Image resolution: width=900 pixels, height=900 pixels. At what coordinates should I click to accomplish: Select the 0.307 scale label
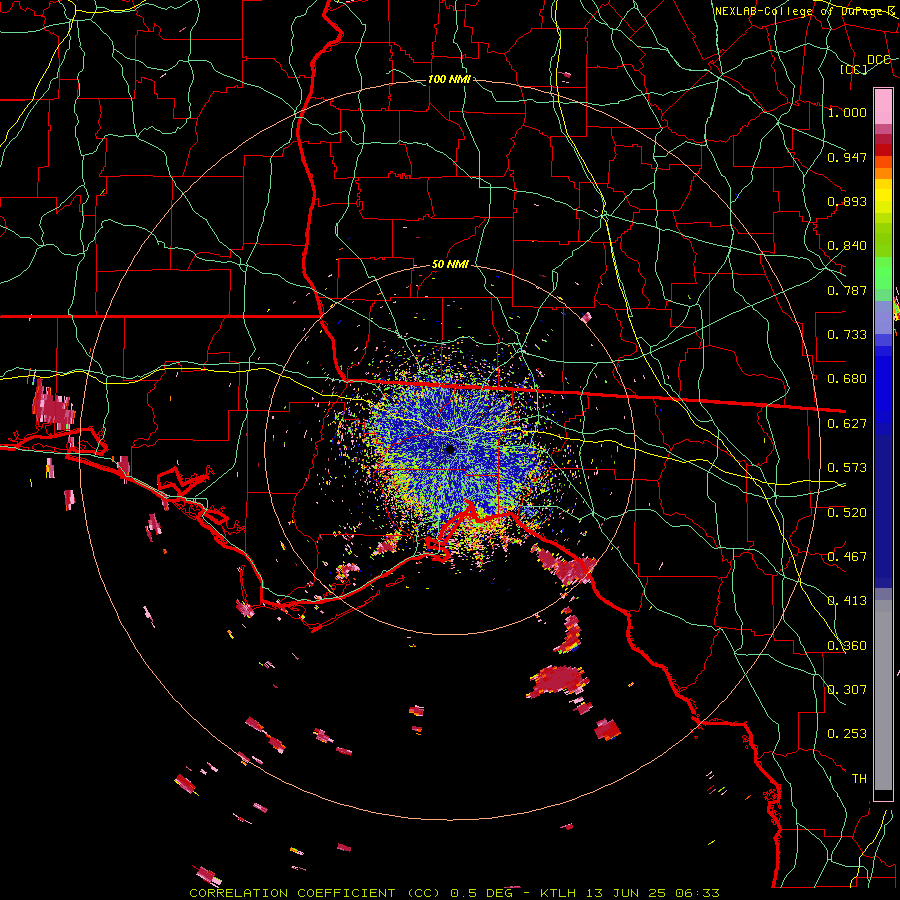(847, 689)
